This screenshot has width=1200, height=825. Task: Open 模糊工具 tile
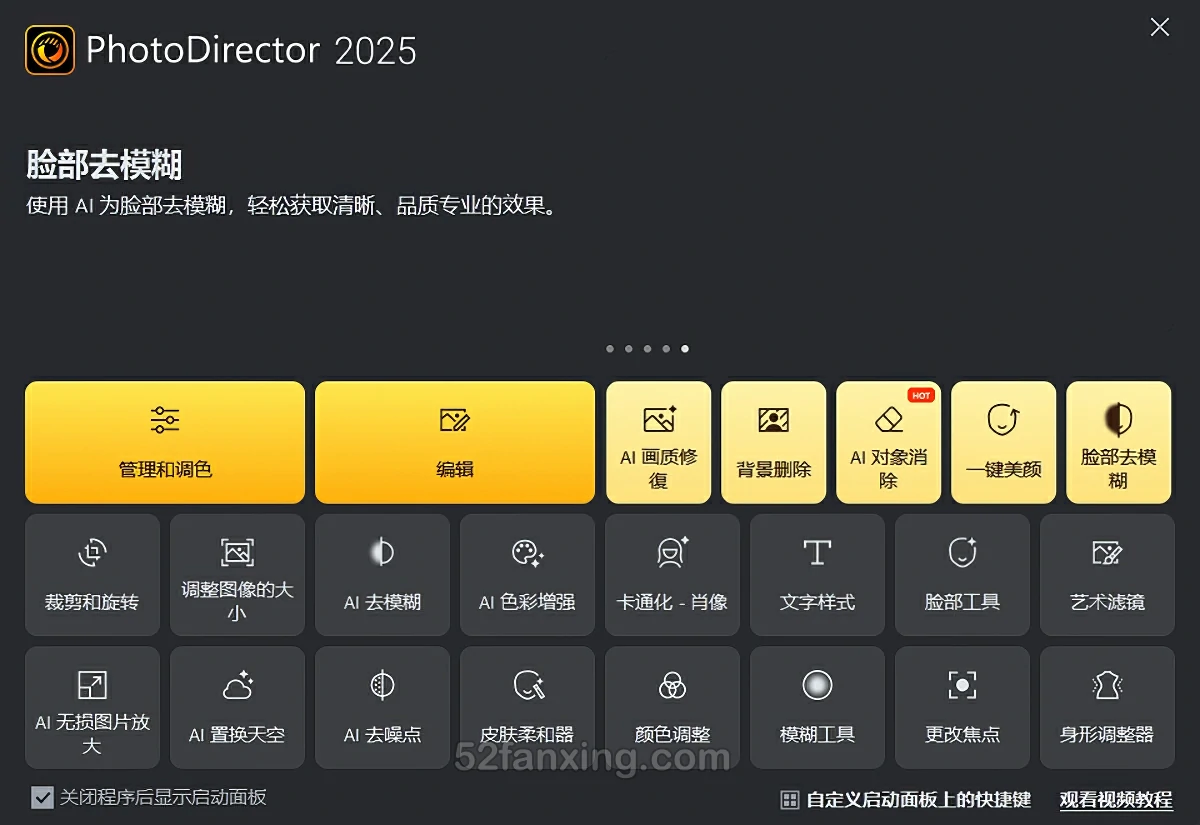coord(817,707)
